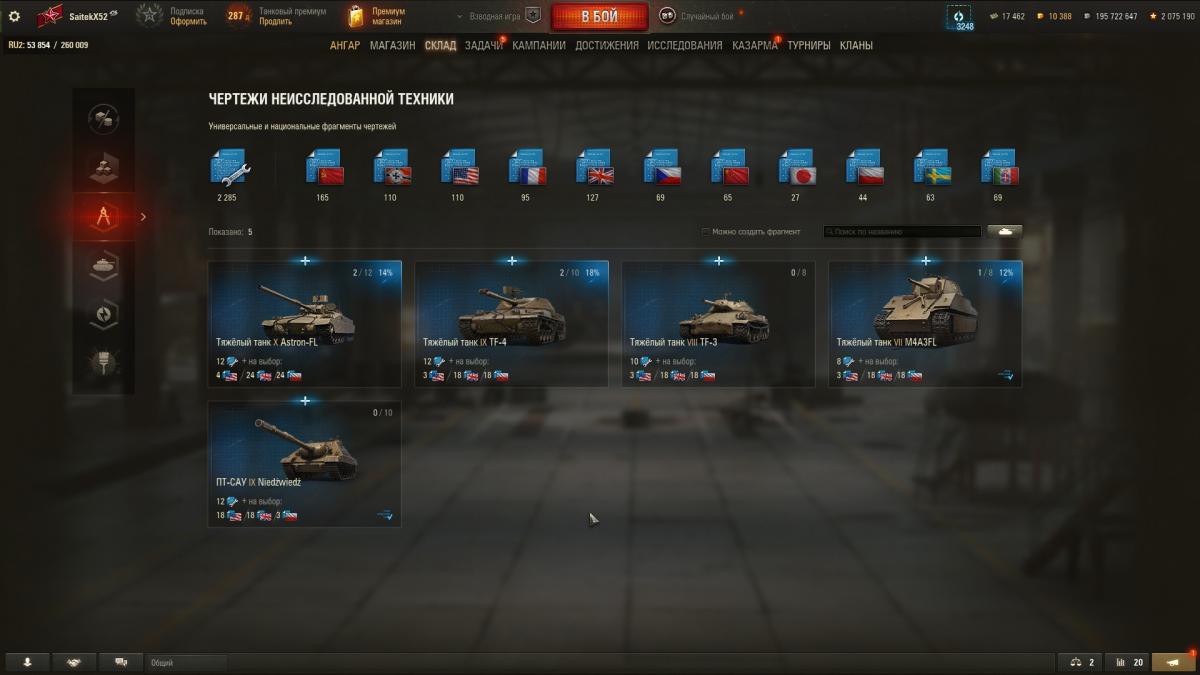Select the Astron-FL blueprint card
Viewport: 1200px width, 675px height.
305,324
